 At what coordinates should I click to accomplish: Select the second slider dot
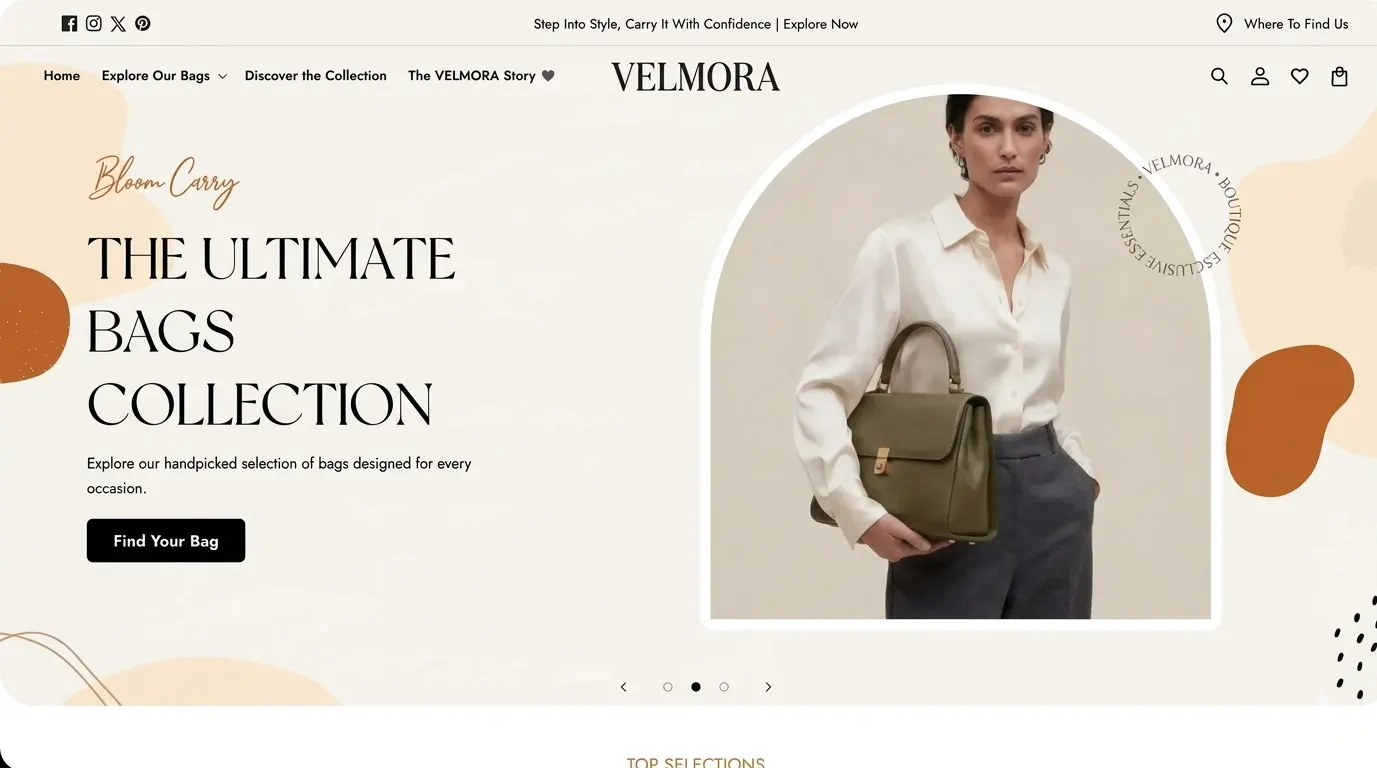696,687
